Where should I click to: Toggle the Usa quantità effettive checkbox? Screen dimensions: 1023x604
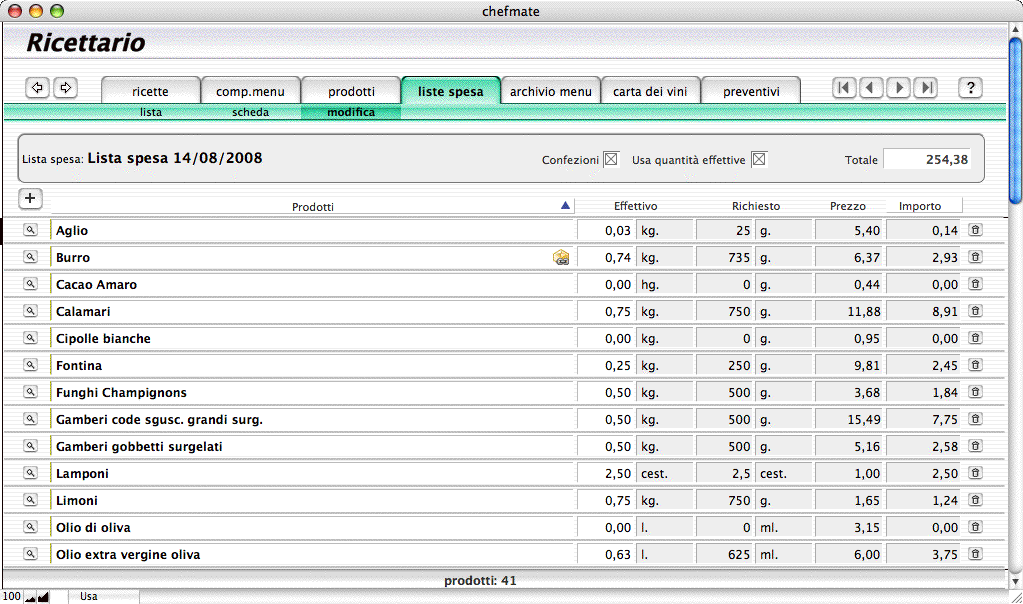[x=759, y=159]
